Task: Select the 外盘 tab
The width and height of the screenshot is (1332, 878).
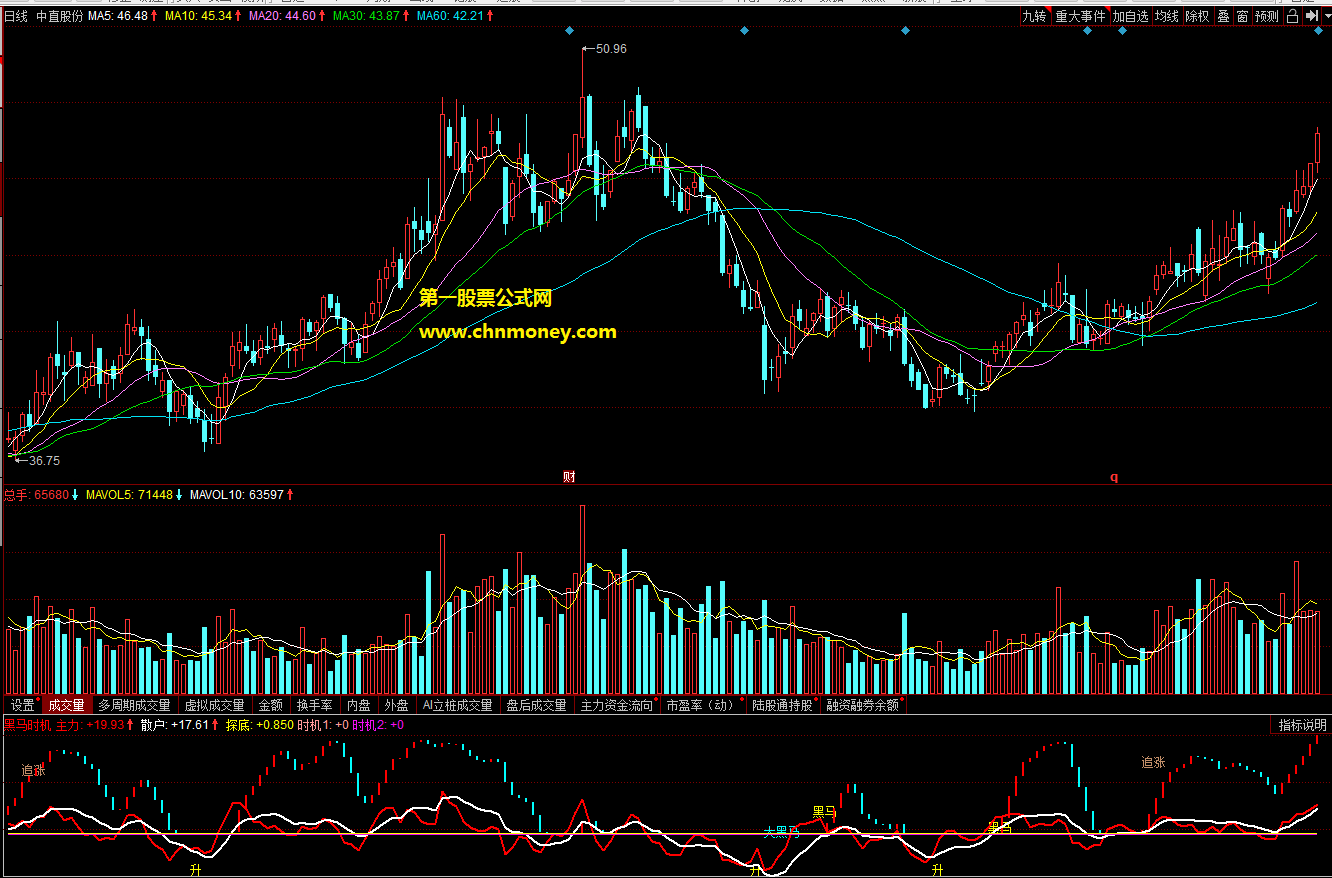Action: tap(397, 705)
